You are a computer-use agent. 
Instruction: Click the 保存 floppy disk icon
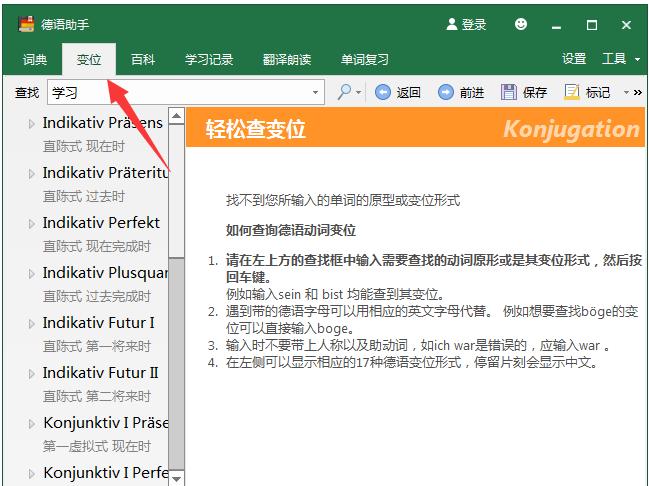point(509,92)
